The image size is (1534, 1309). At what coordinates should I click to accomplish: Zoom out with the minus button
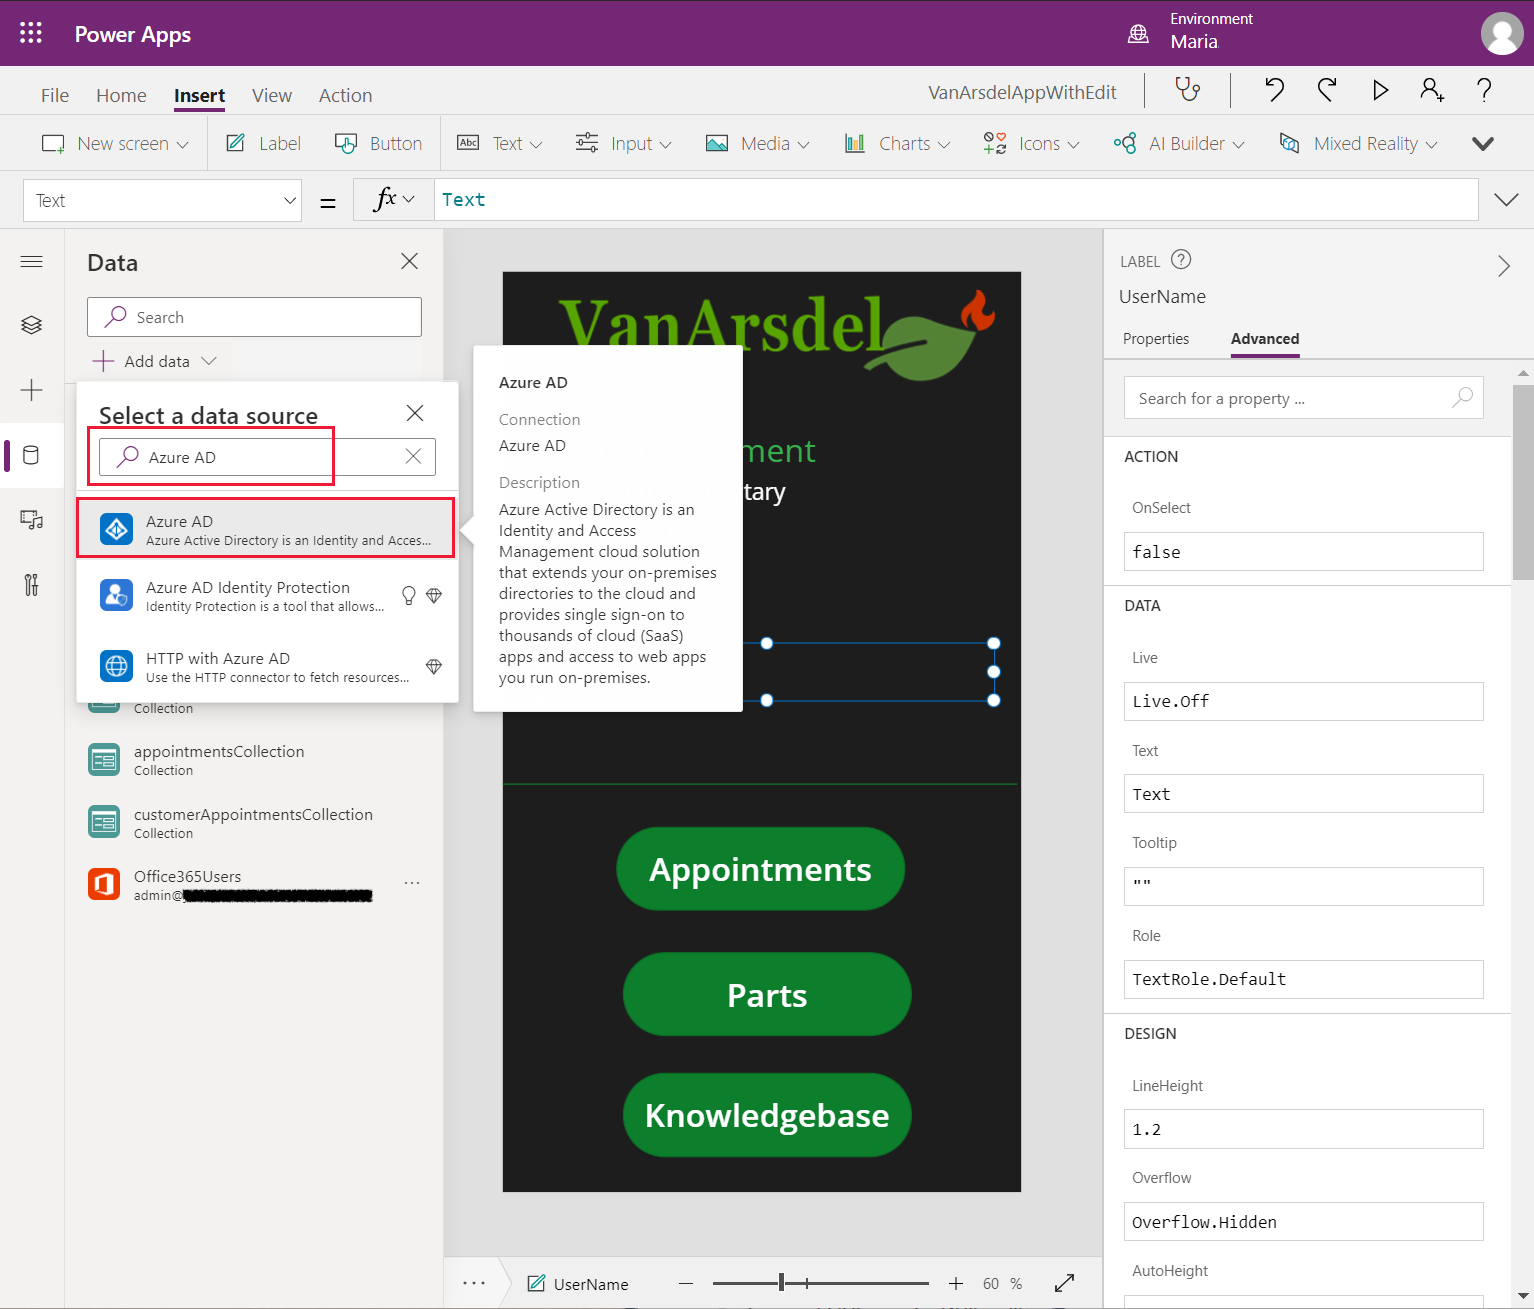click(x=686, y=1283)
